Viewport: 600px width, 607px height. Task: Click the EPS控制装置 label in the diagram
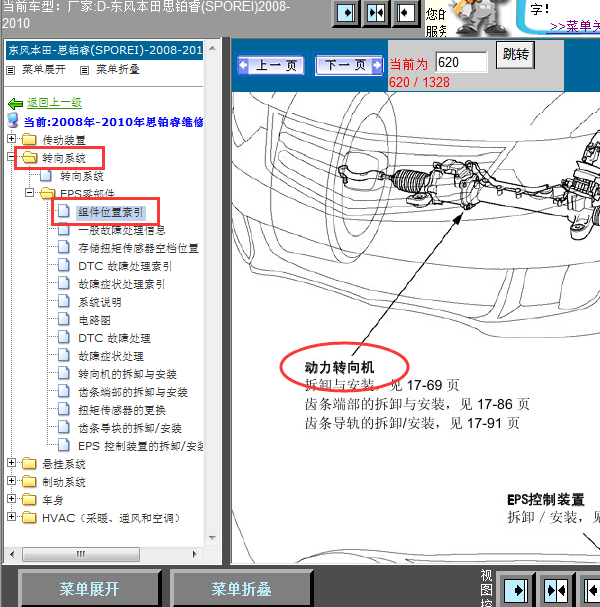point(545,499)
